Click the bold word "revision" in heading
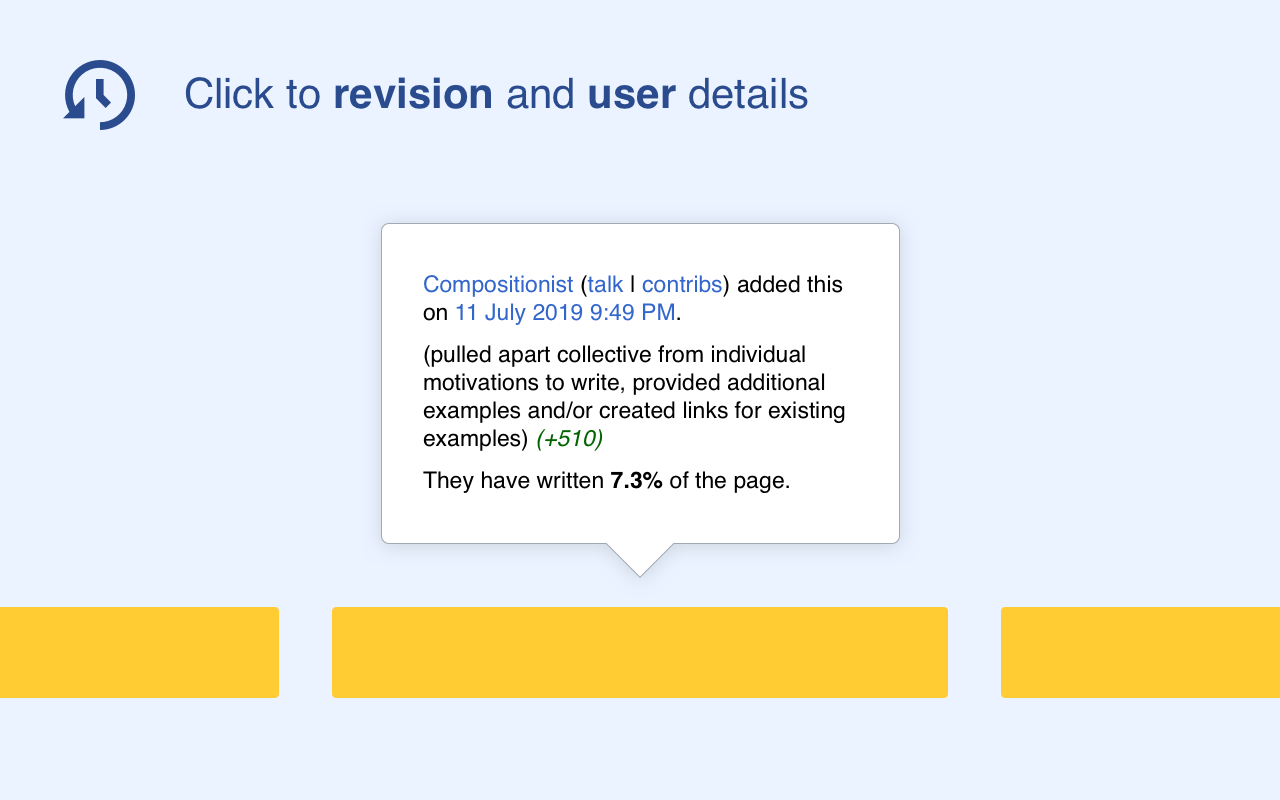1280x800 pixels. click(x=412, y=95)
